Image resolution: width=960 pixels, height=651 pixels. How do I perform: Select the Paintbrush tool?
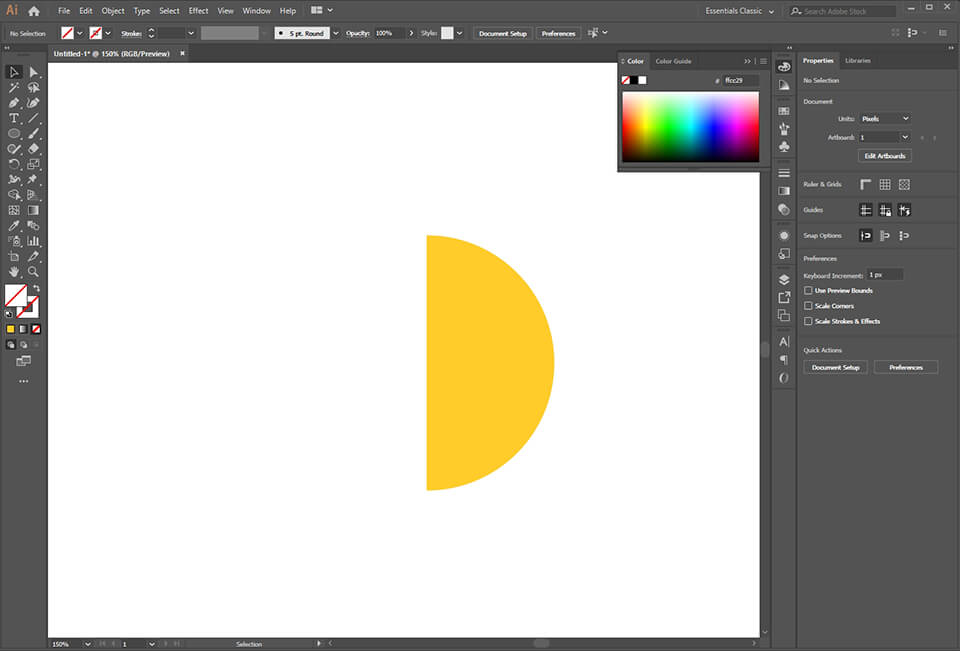(33, 134)
